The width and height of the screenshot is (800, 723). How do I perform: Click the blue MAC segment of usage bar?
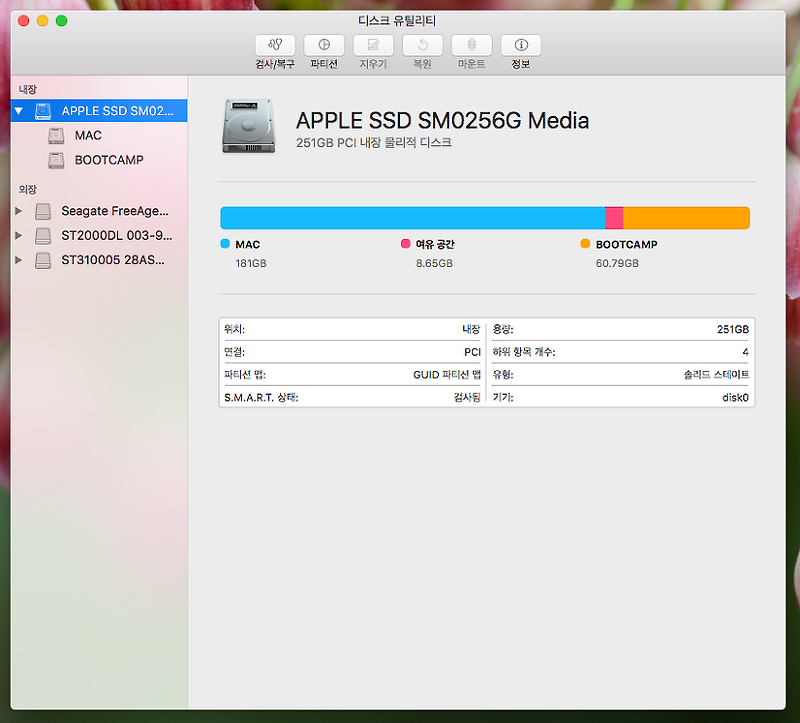coord(412,218)
